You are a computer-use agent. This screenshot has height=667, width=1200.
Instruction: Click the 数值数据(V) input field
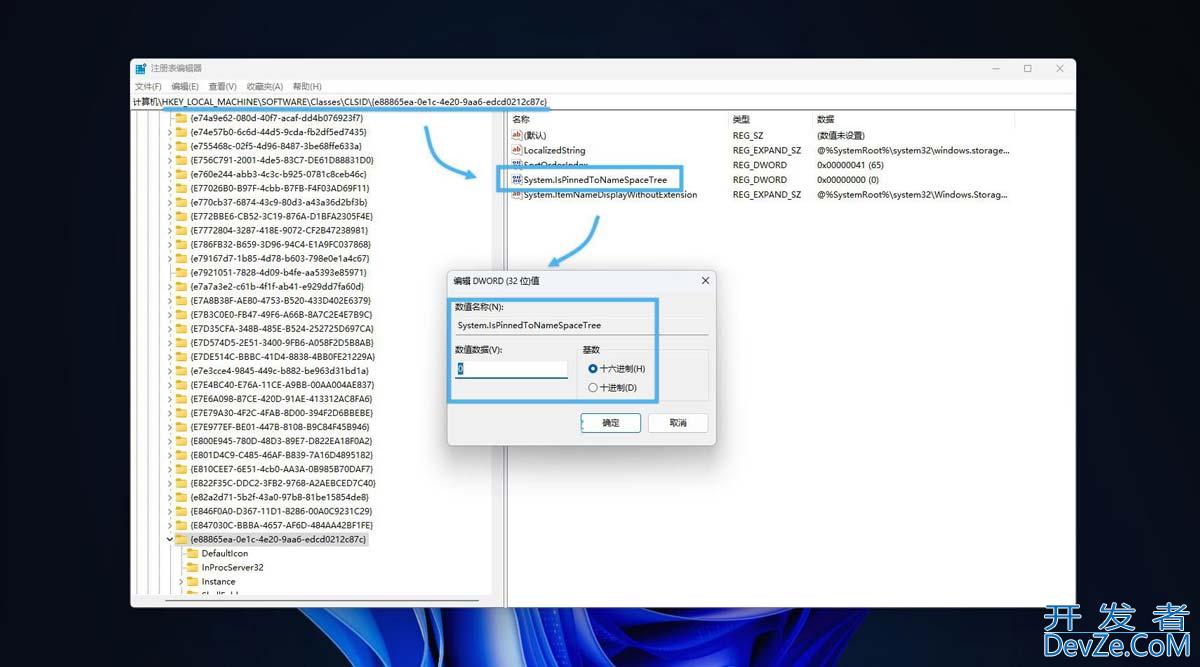(511, 369)
